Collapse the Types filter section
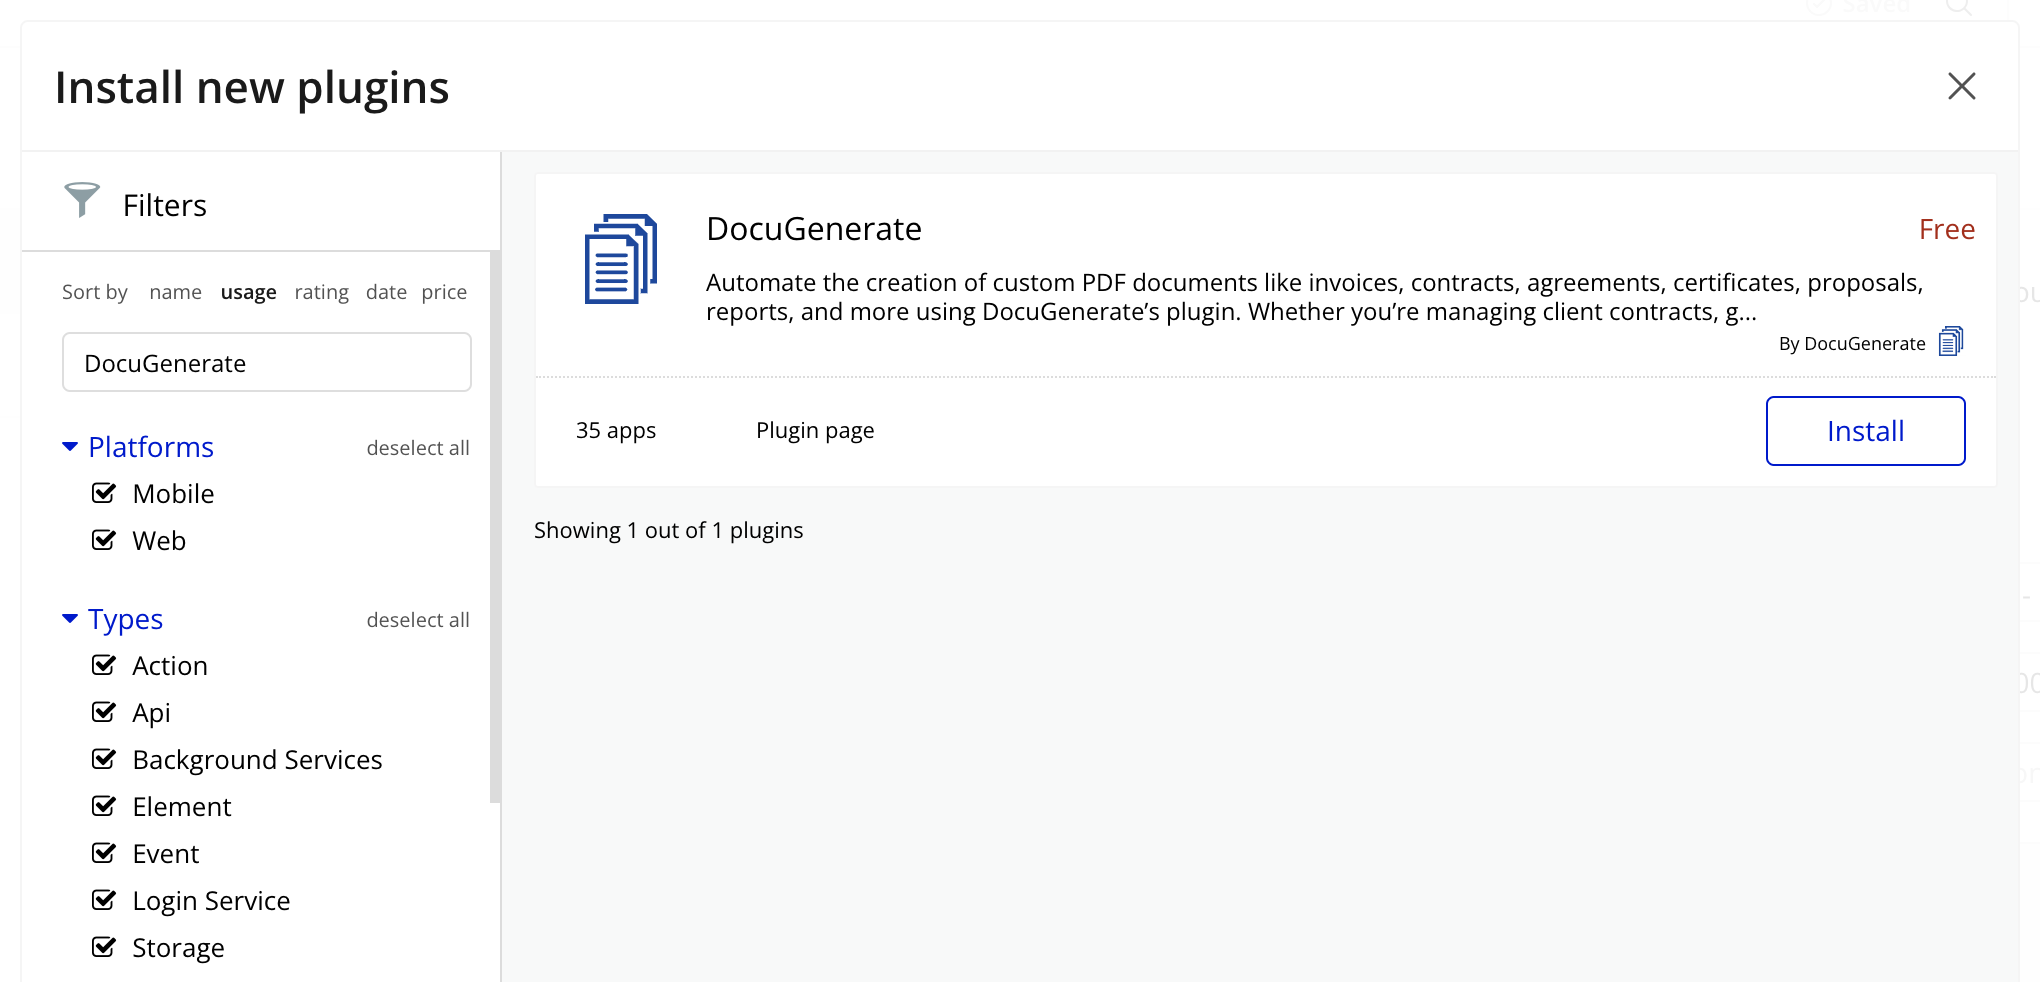Image resolution: width=2040 pixels, height=982 pixels. coord(70,619)
